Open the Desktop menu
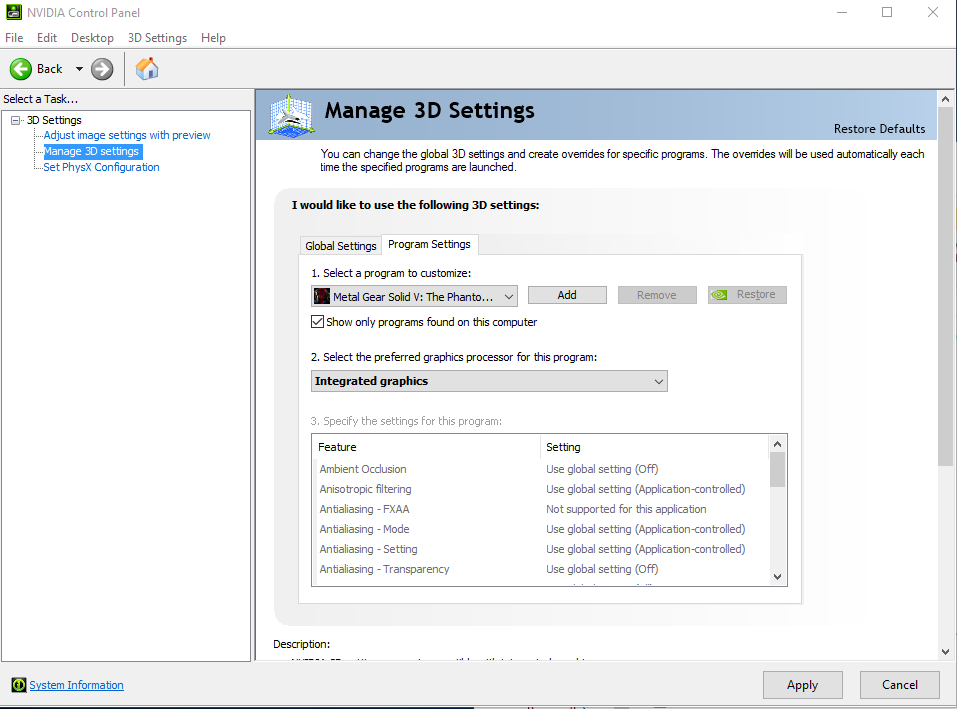This screenshot has width=957, height=709. [x=92, y=38]
